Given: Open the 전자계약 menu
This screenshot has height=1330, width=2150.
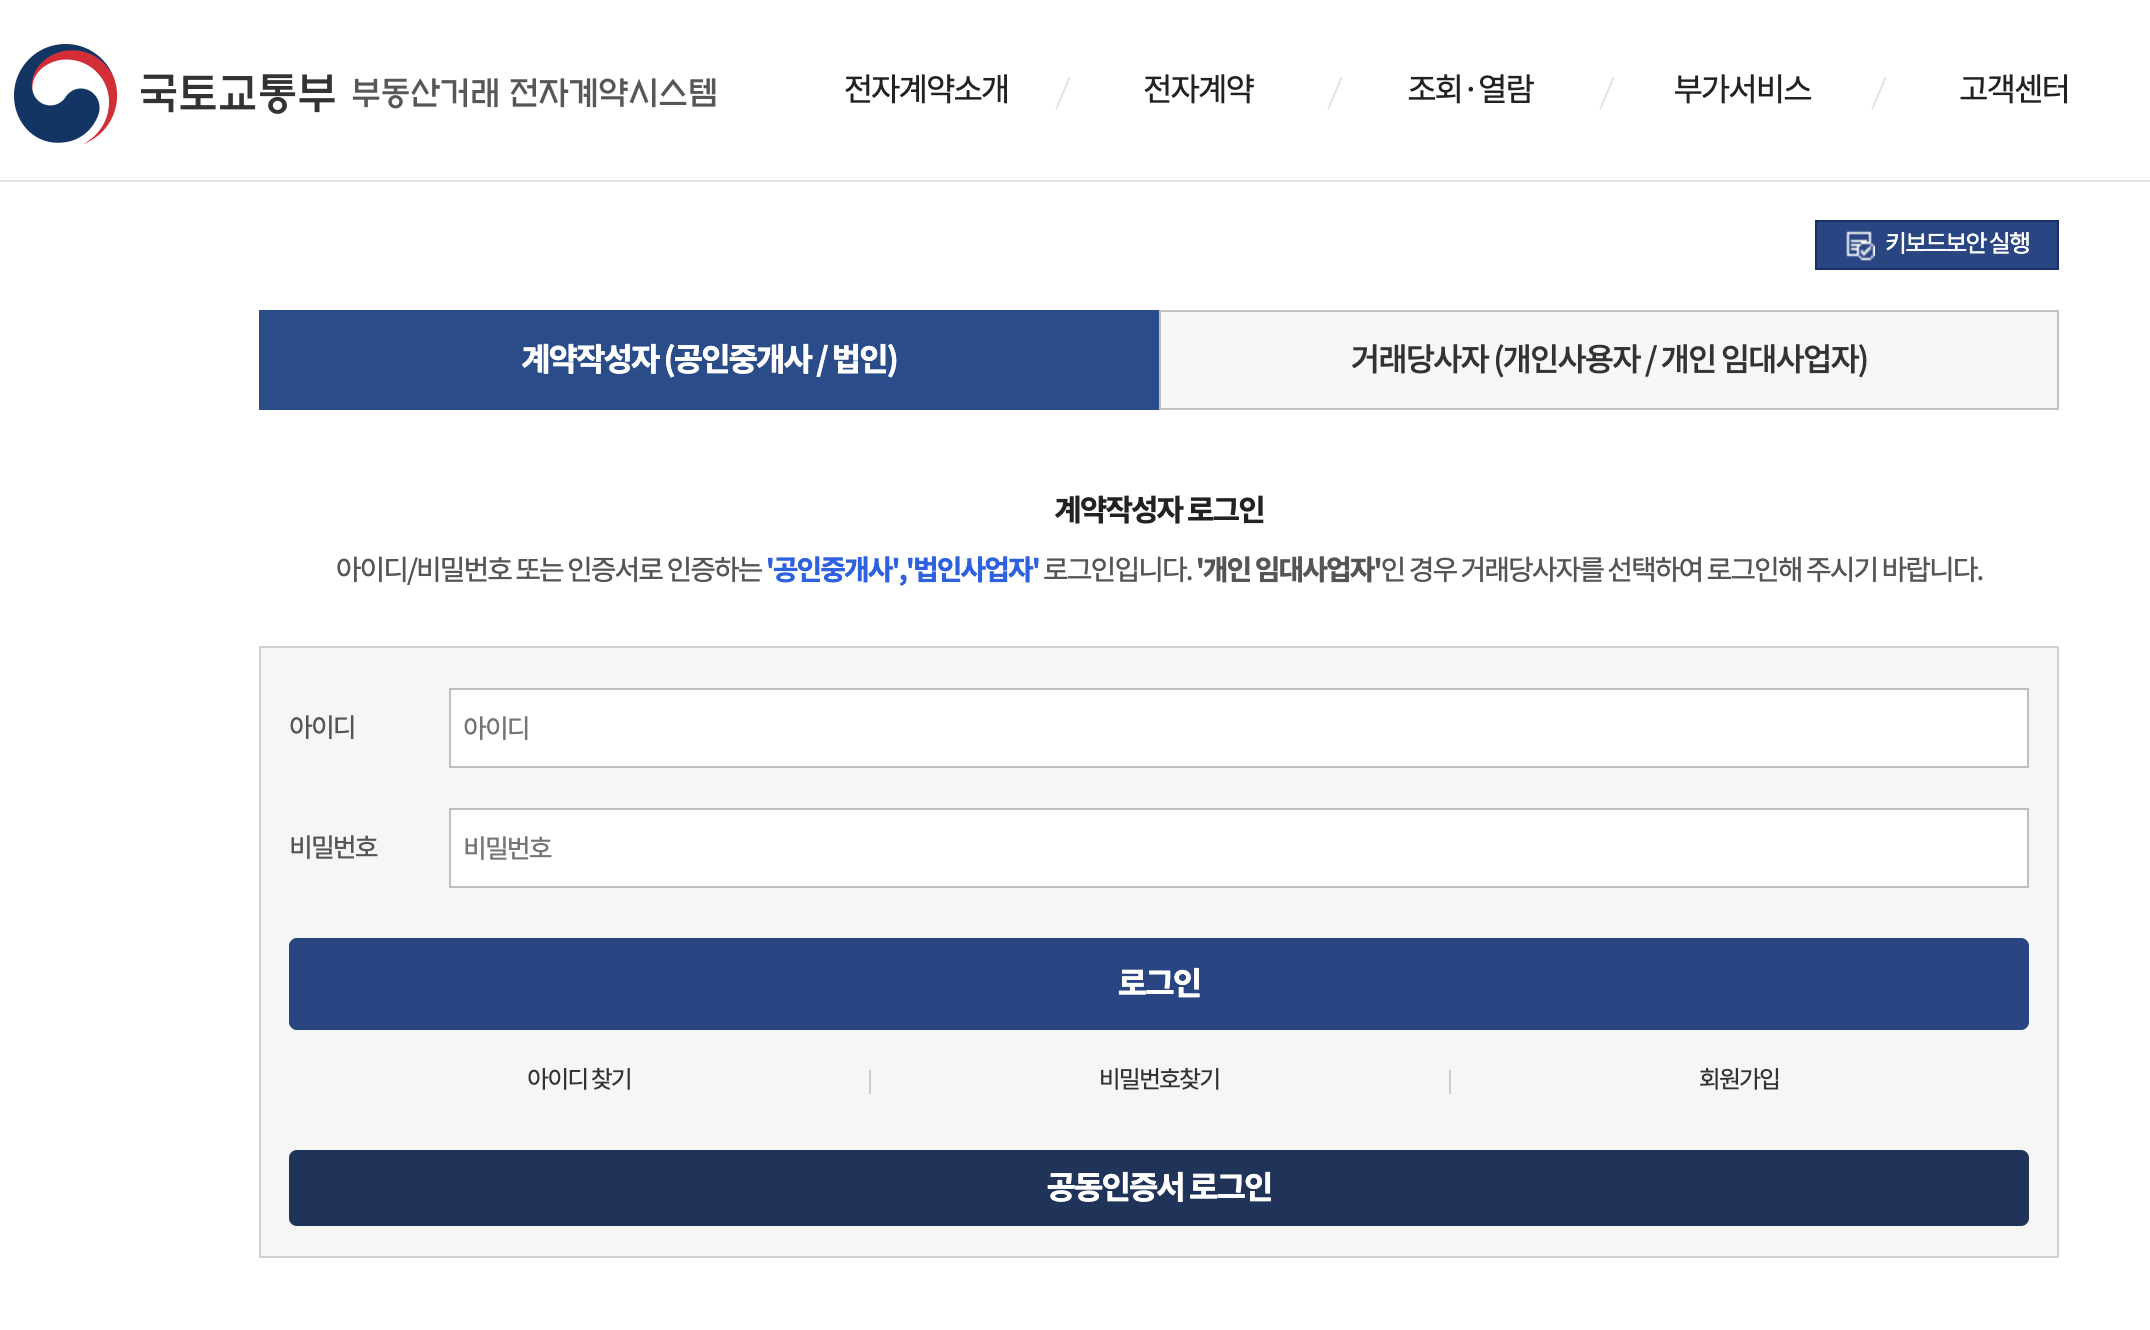Looking at the screenshot, I should 1199,91.
